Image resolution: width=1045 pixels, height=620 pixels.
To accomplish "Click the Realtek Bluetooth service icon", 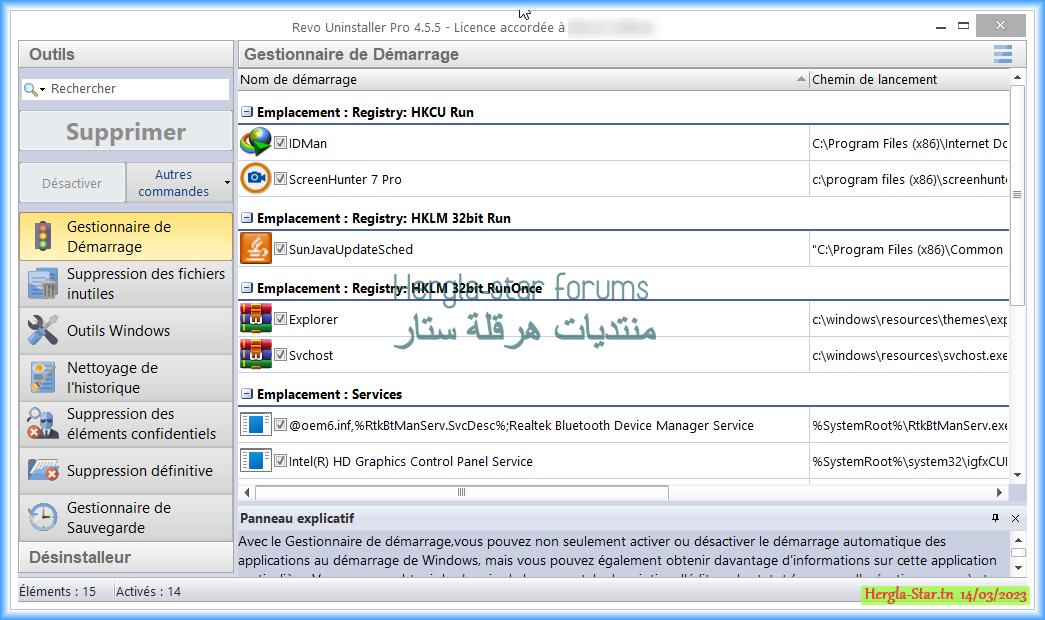I will (x=256, y=424).
